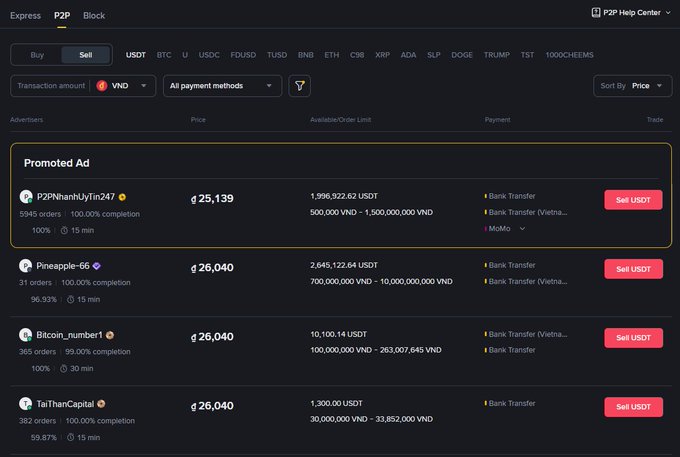Click available amount 1,996,922.62 USDT
The width and height of the screenshot is (680, 457).
pos(344,196)
